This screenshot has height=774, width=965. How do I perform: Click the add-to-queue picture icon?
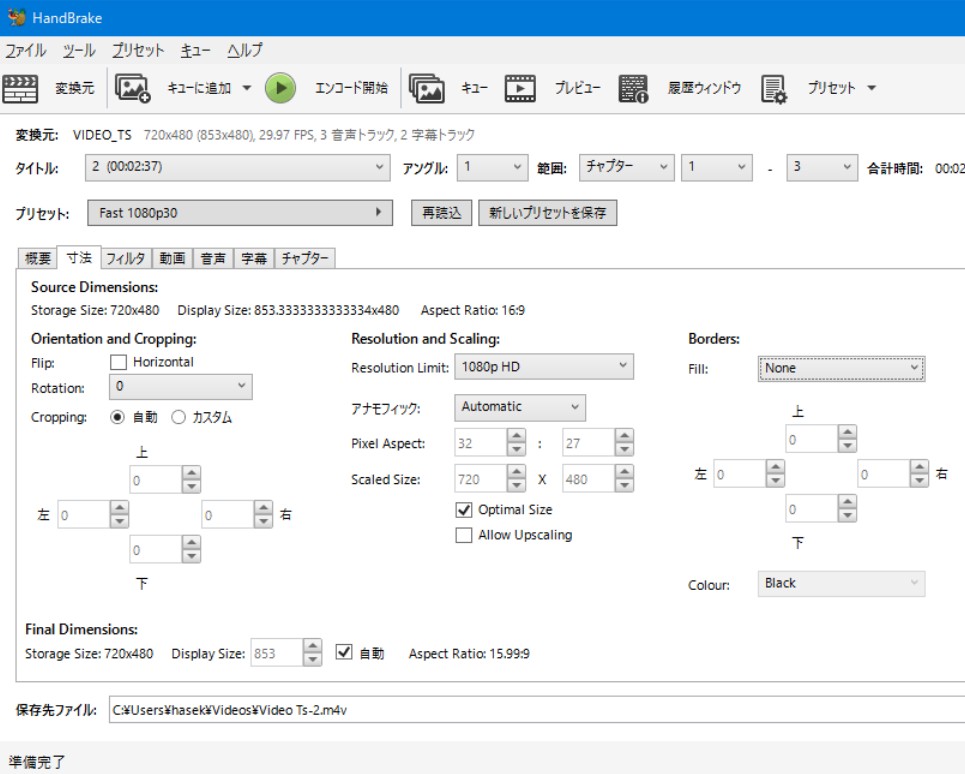click(x=132, y=88)
